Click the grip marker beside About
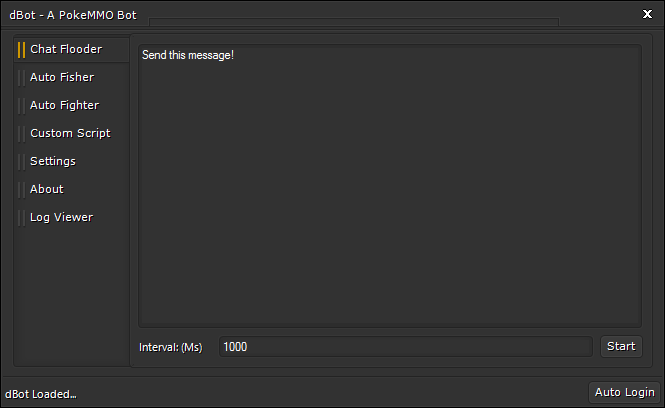 pyautogui.click(x=22, y=190)
